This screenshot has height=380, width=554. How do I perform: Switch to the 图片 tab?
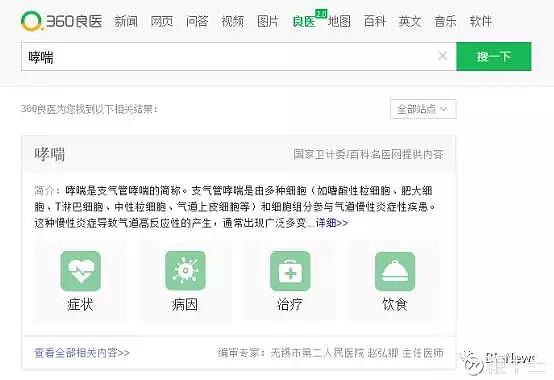[268, 22]
